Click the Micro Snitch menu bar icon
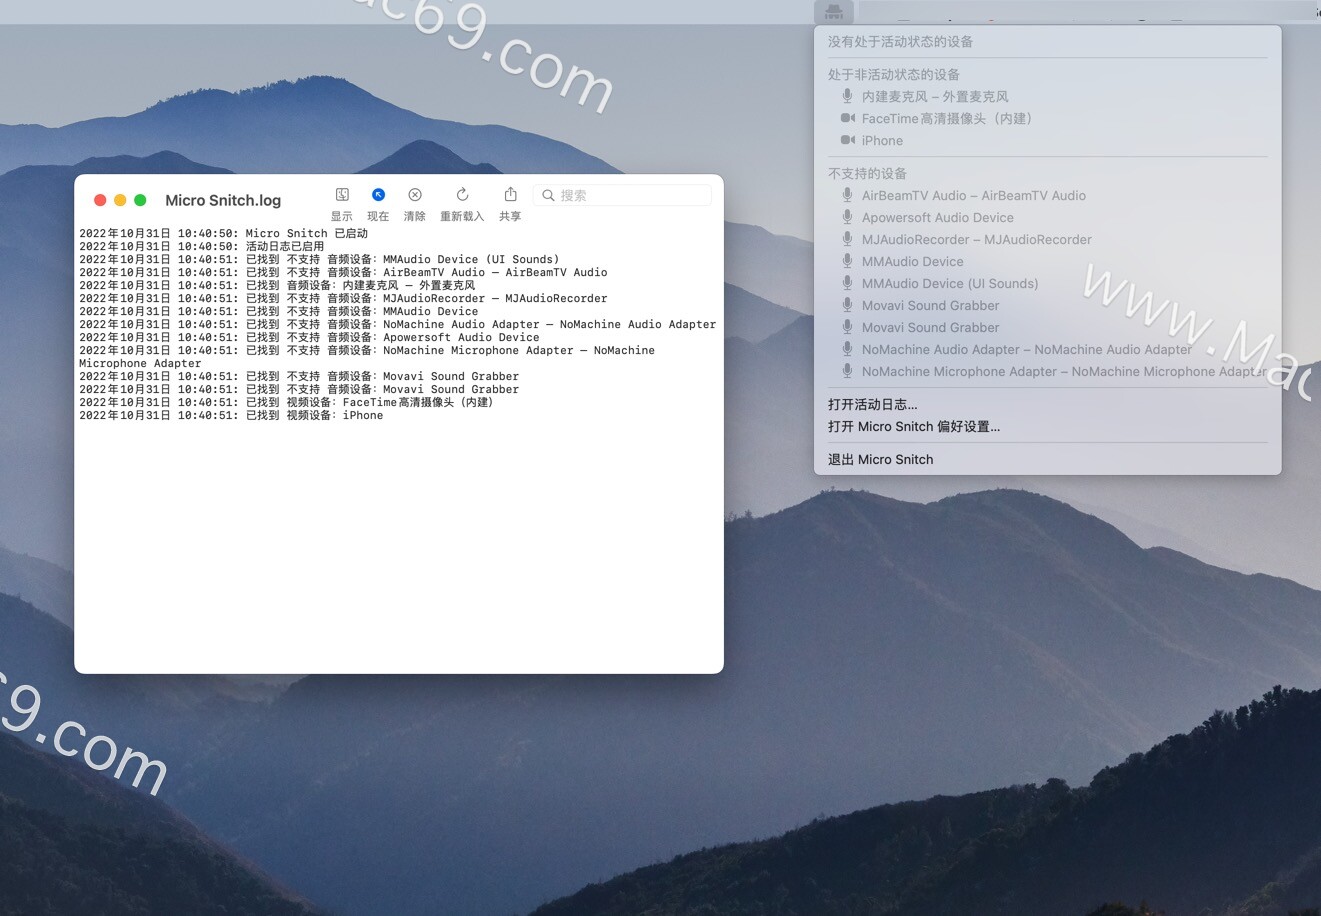Screen dimensions: 1321x916 click(x=834, y=12)
